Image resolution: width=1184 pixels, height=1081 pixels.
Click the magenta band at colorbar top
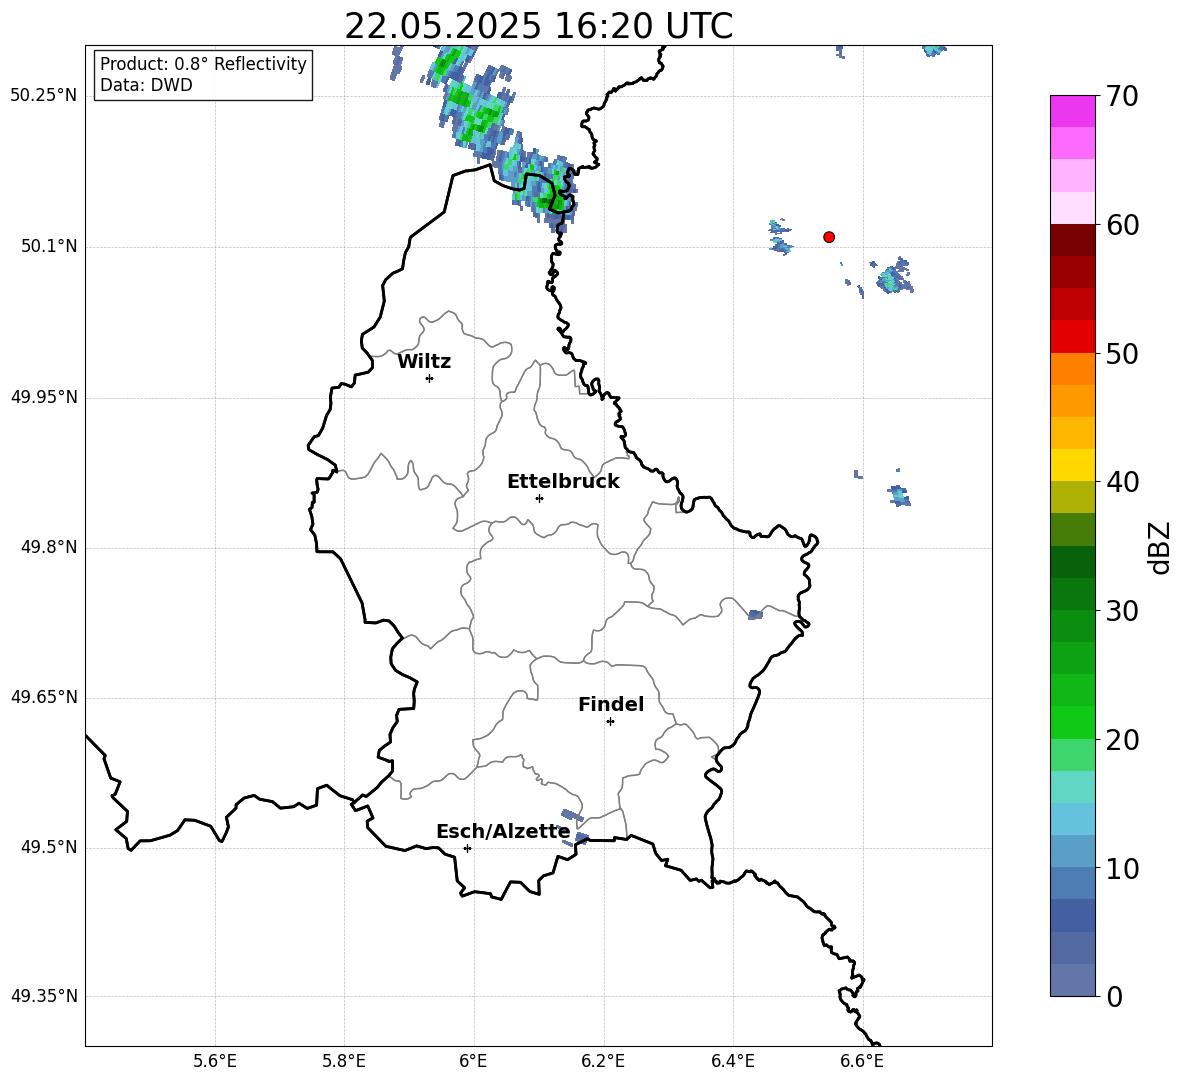click(x=1073, y=111)
